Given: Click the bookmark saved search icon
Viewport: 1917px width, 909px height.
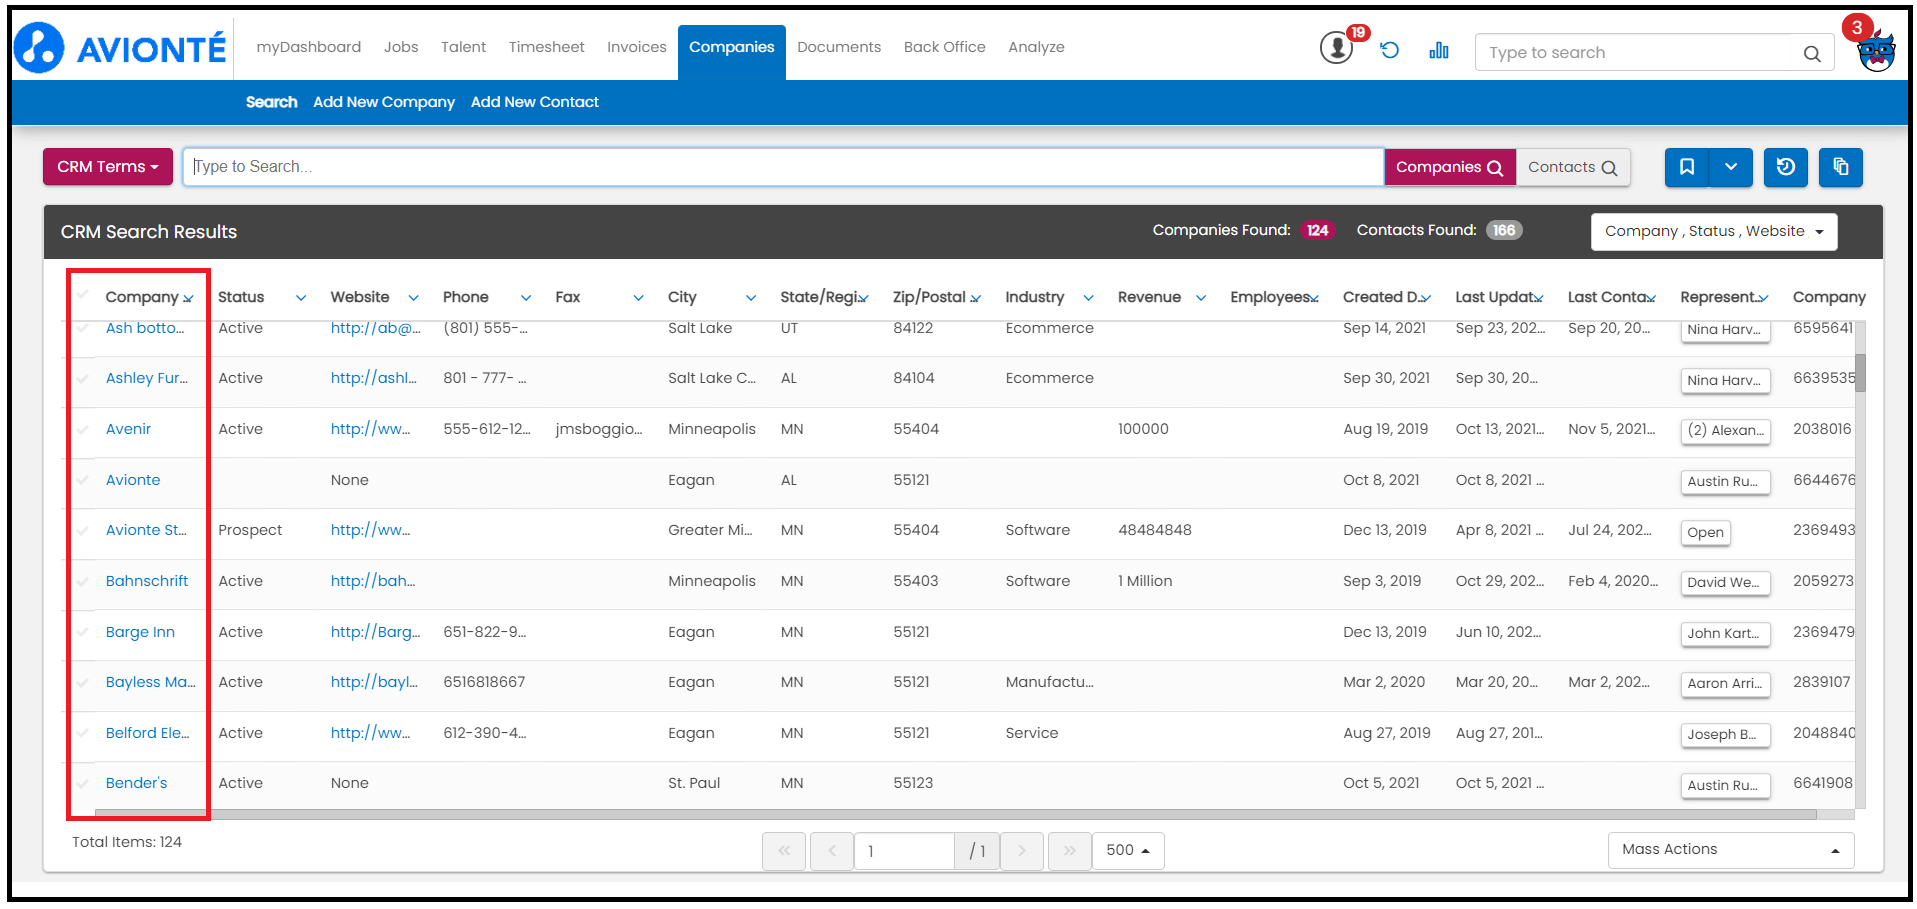Looking at the screenshot, I should click(1687, 167).
